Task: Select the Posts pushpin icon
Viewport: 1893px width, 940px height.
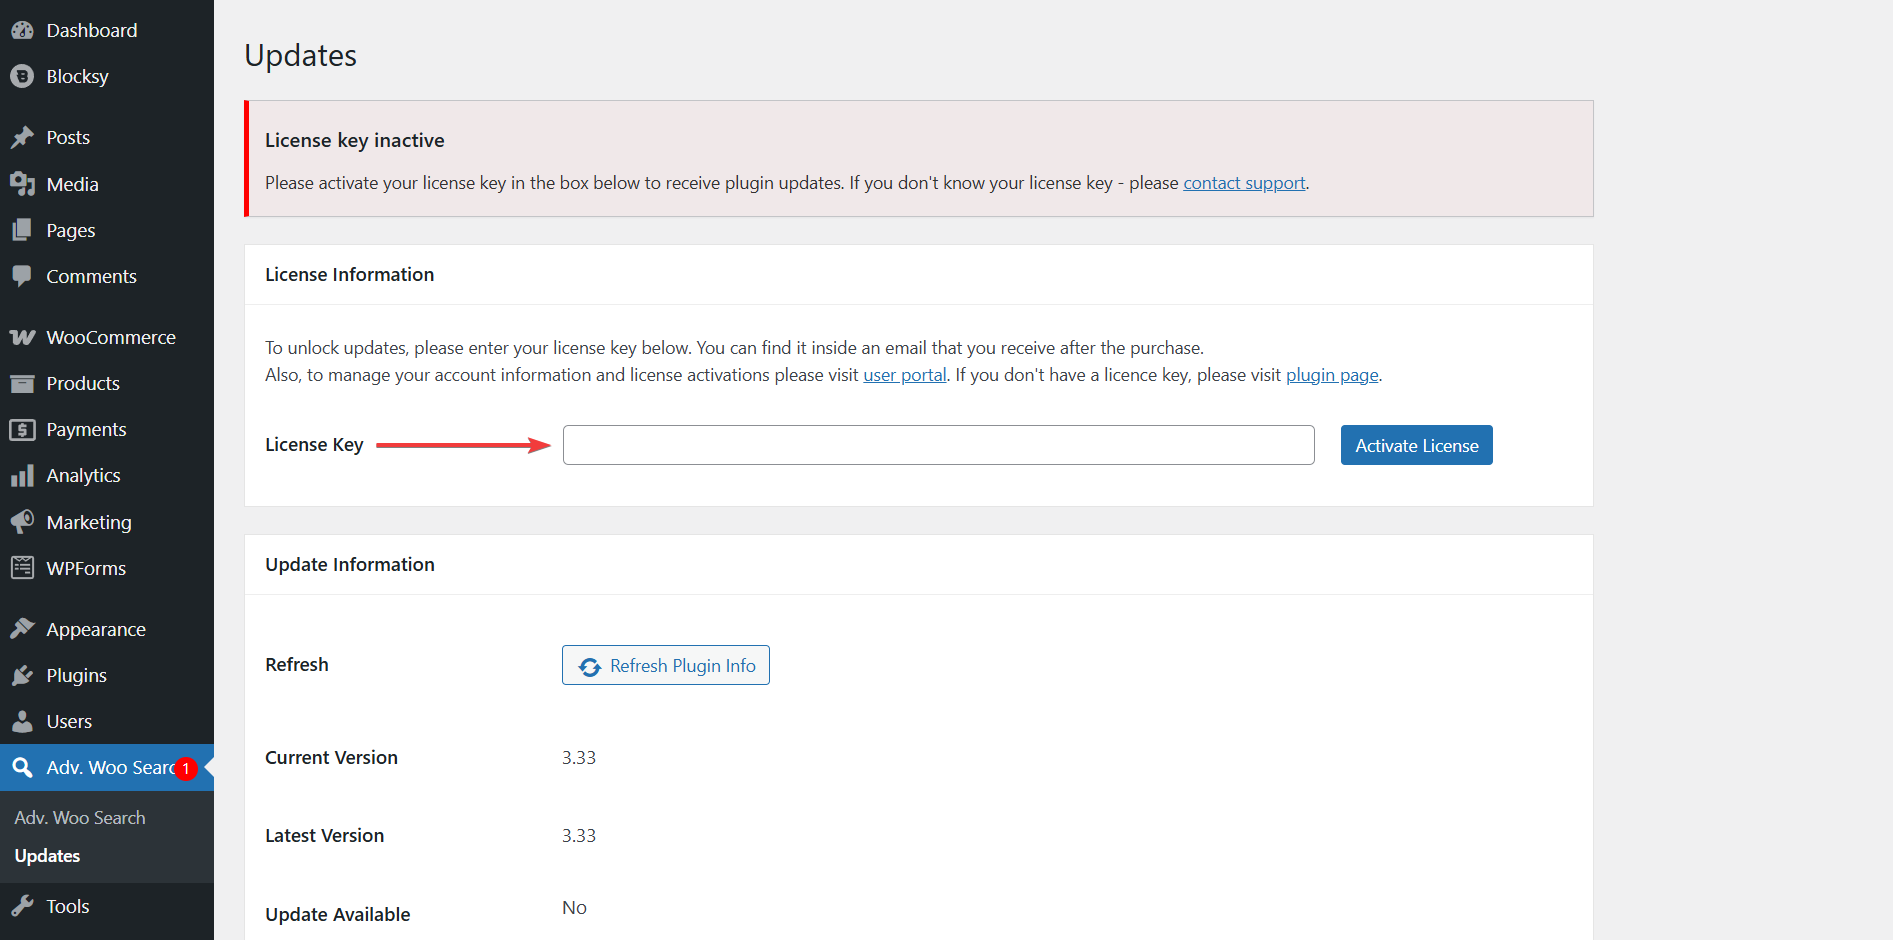Action: [x=22, y=137]
